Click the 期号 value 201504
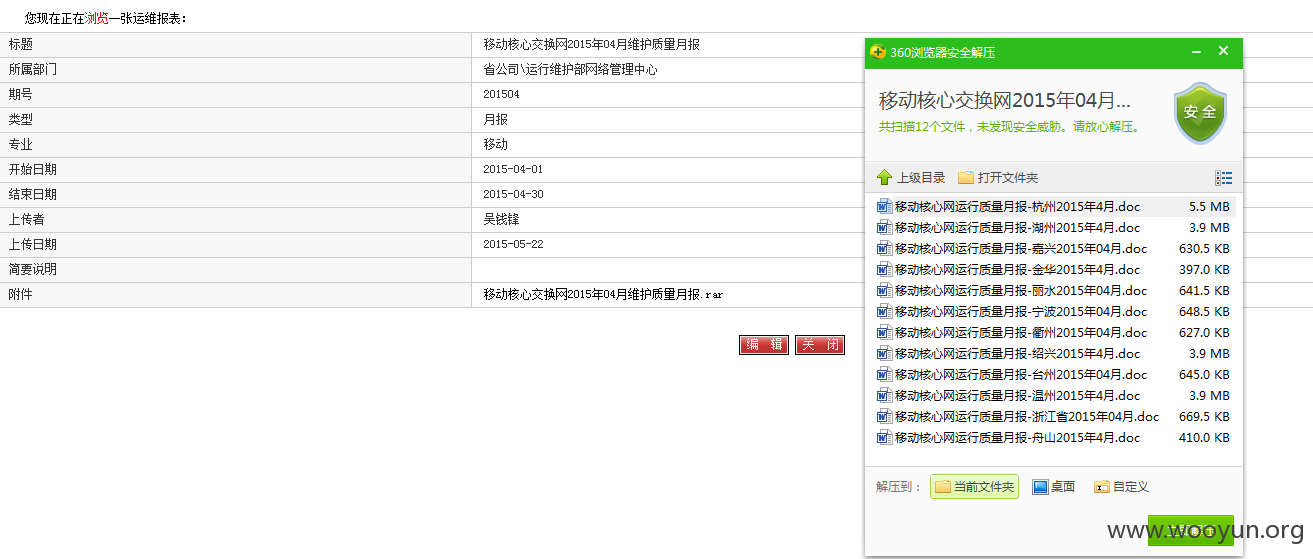This screenshot has height=559, width=1313. [x=501, y=95]
